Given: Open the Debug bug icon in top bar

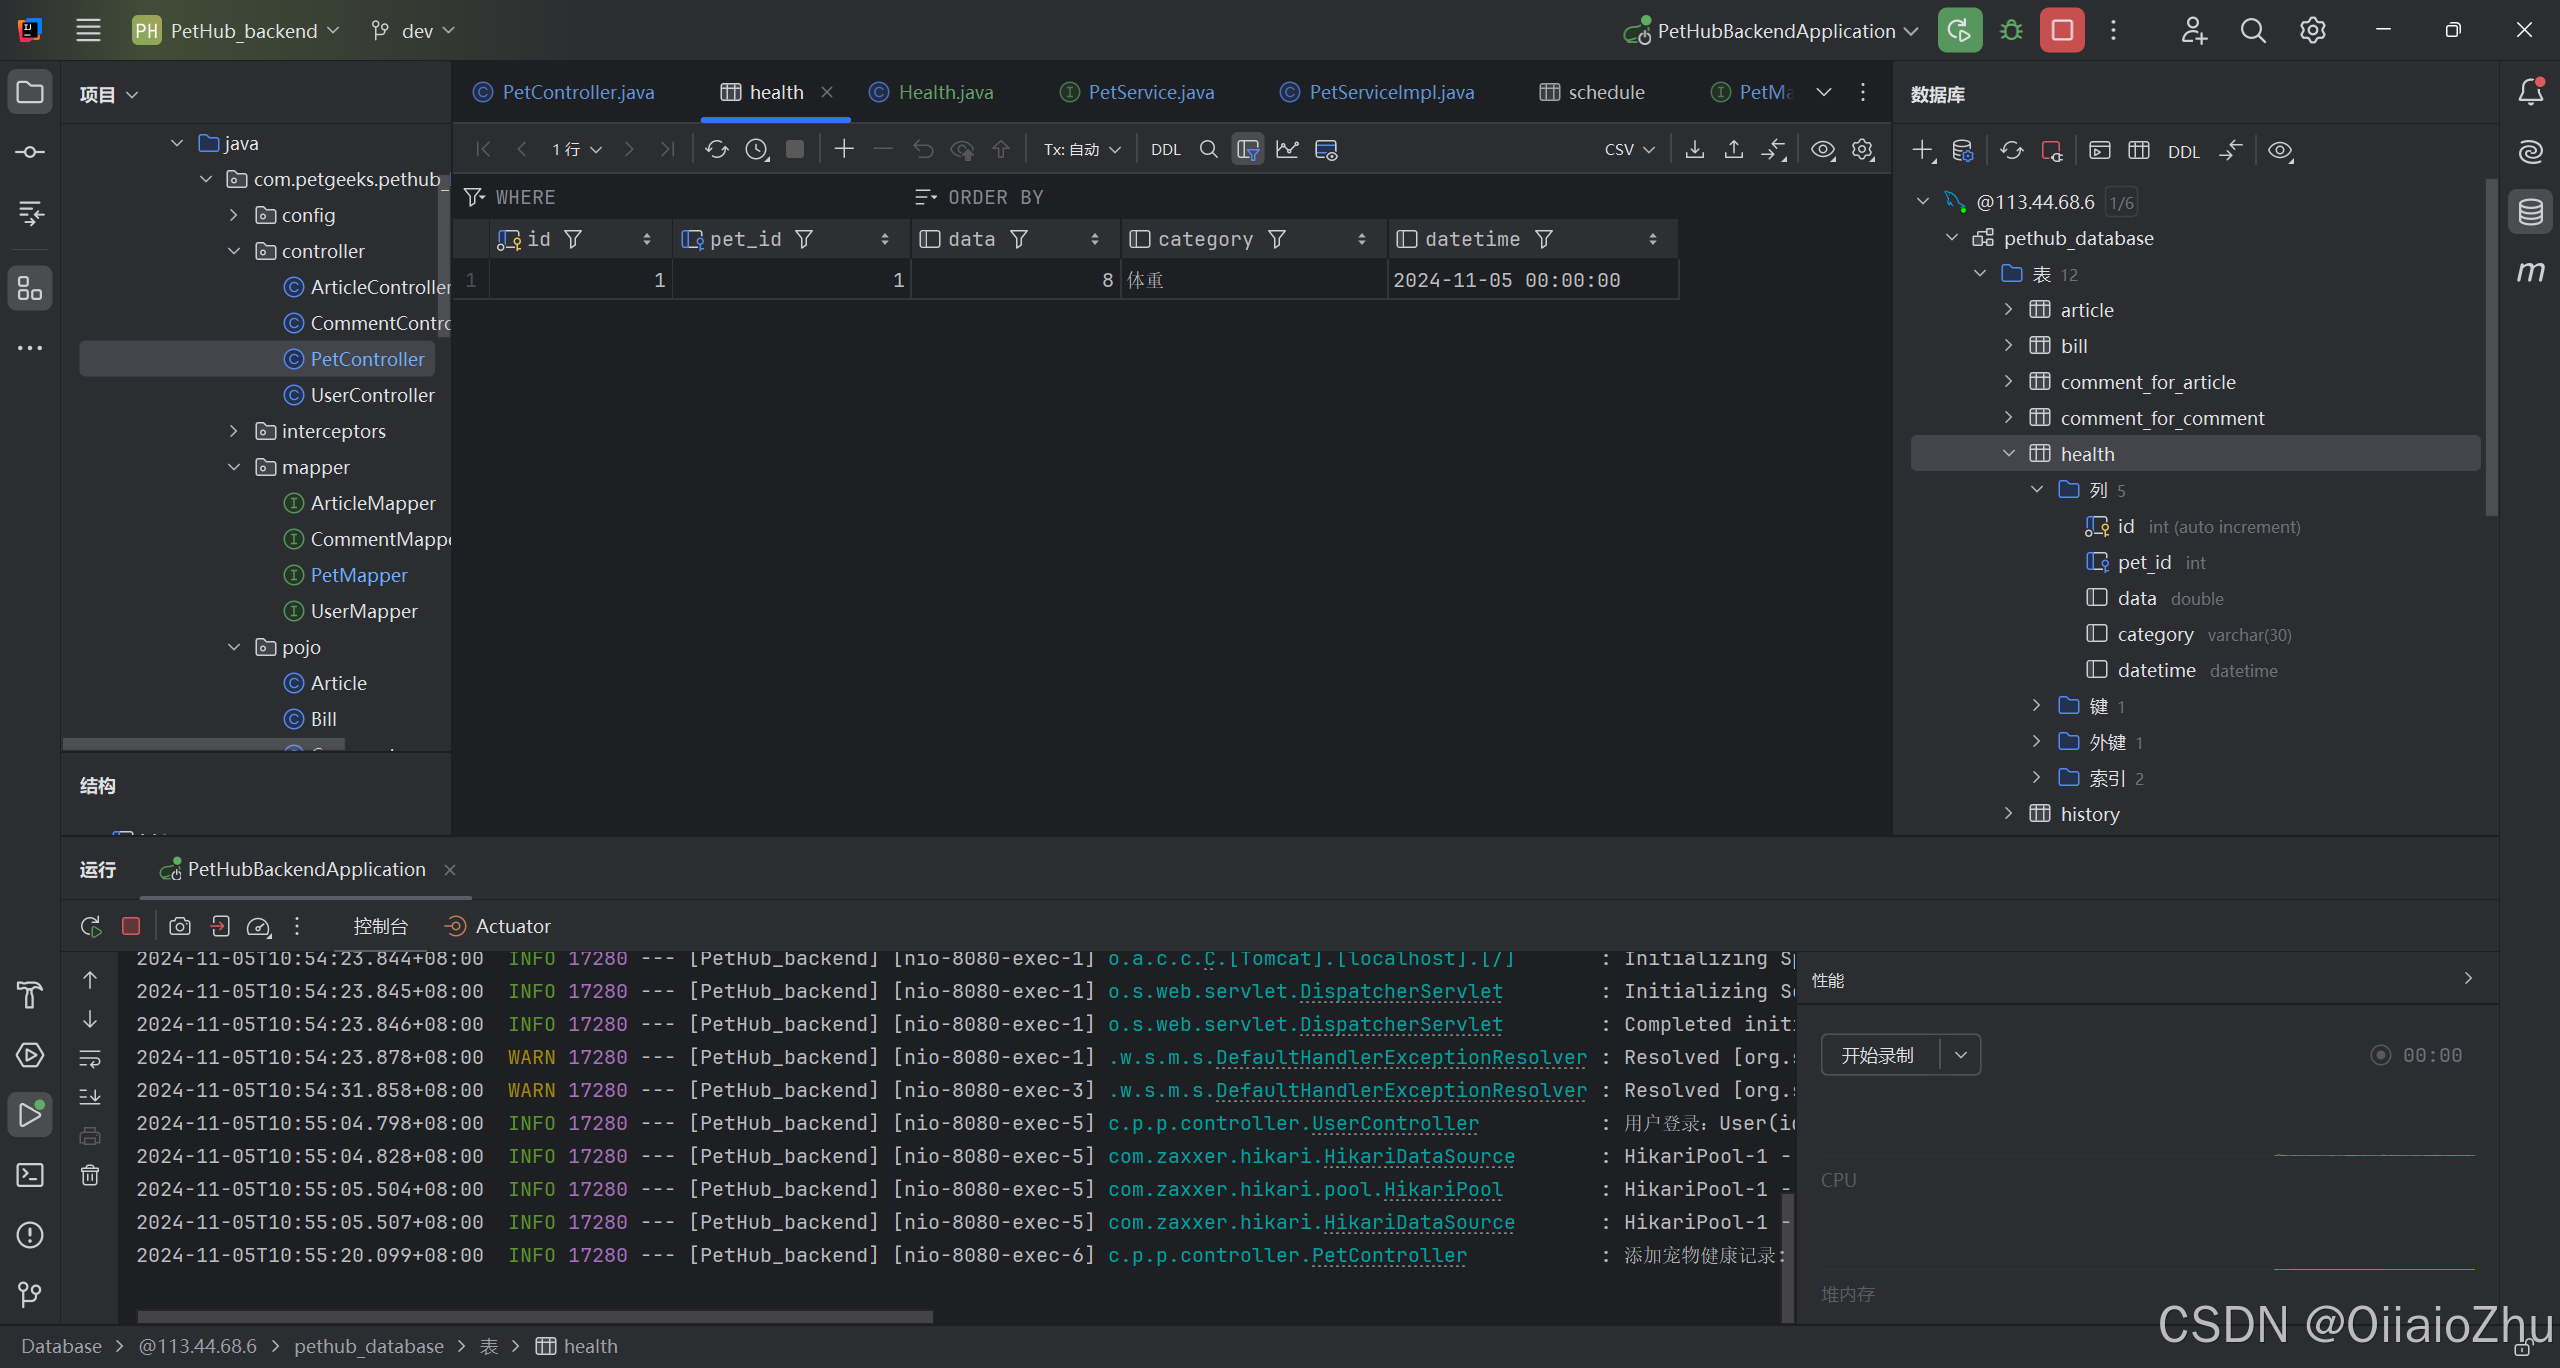Looking at the screenshot, I should point(2011,31).
